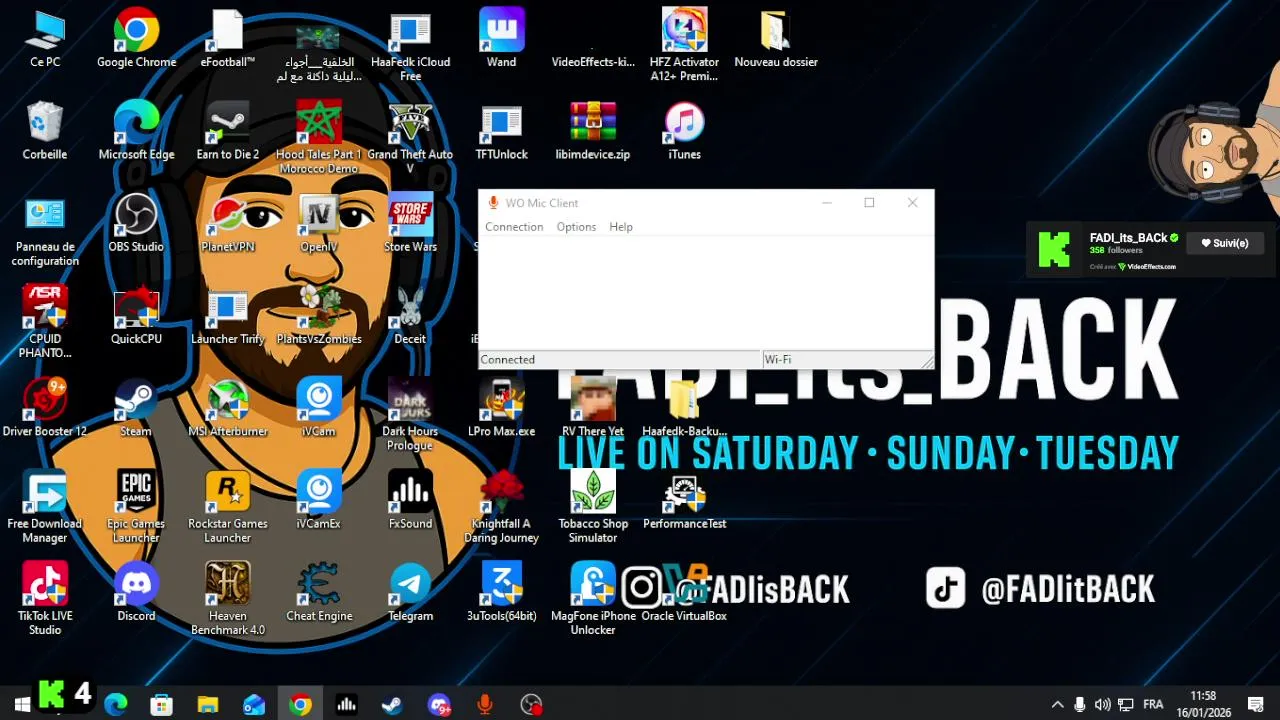Select the HaaFedk iCloud Free shortcut
Screen dimensions: 1280x720
[410, 46]
